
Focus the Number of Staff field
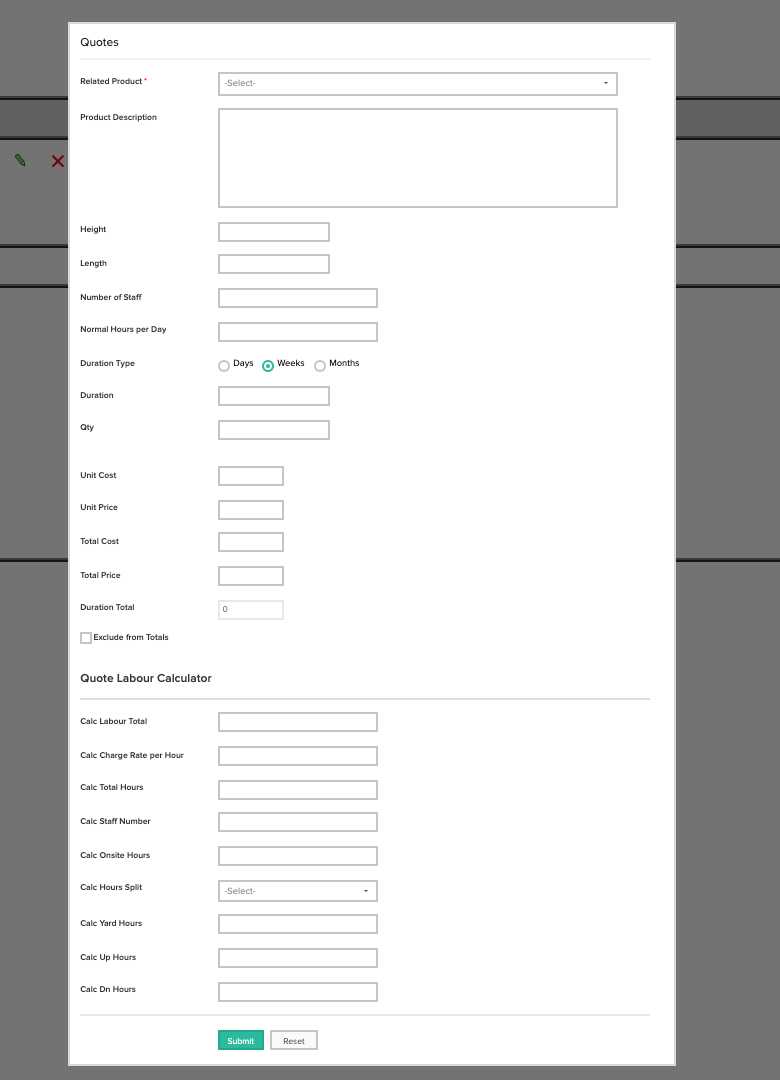pyautogui.click(x=298, y=298)
